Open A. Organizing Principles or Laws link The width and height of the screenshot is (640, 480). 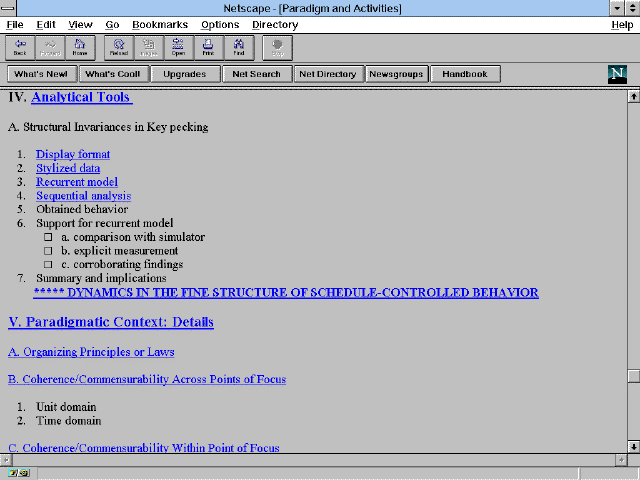(91, 352)
